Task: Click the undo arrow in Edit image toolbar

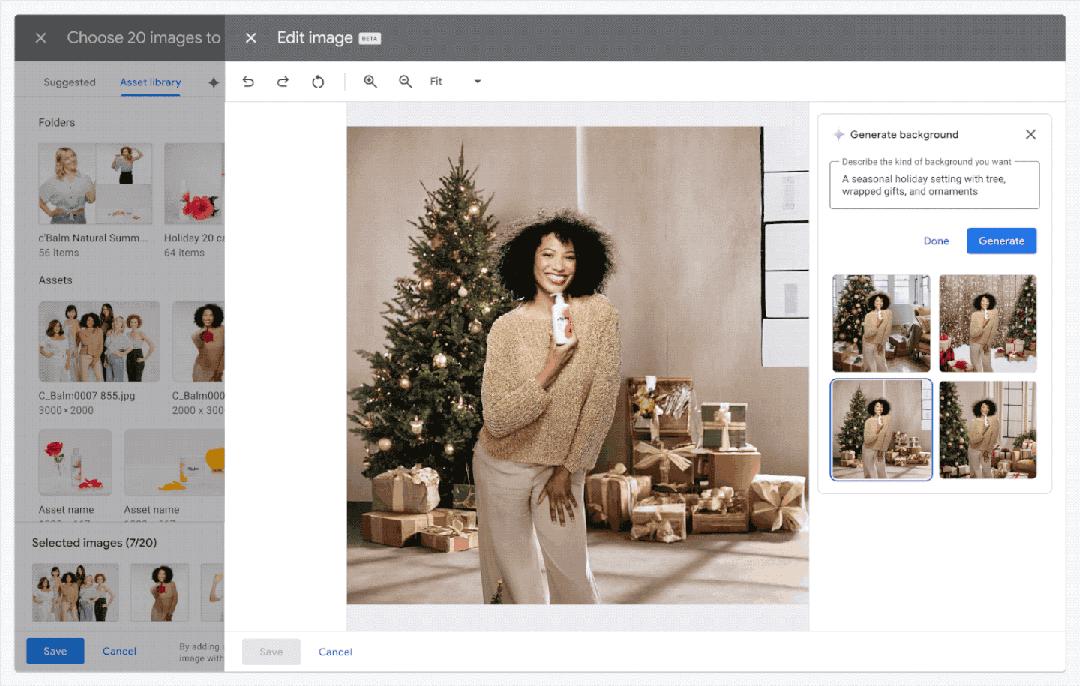Action: [248, 81]
